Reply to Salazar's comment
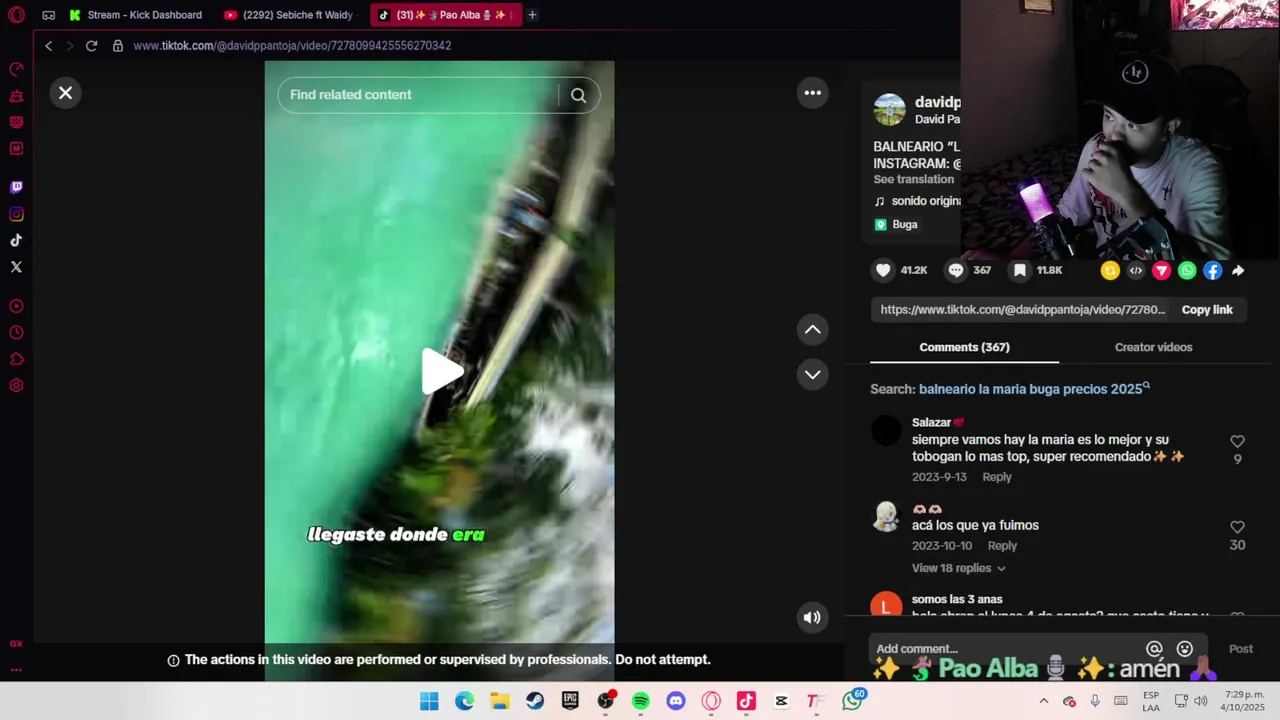 997,477
